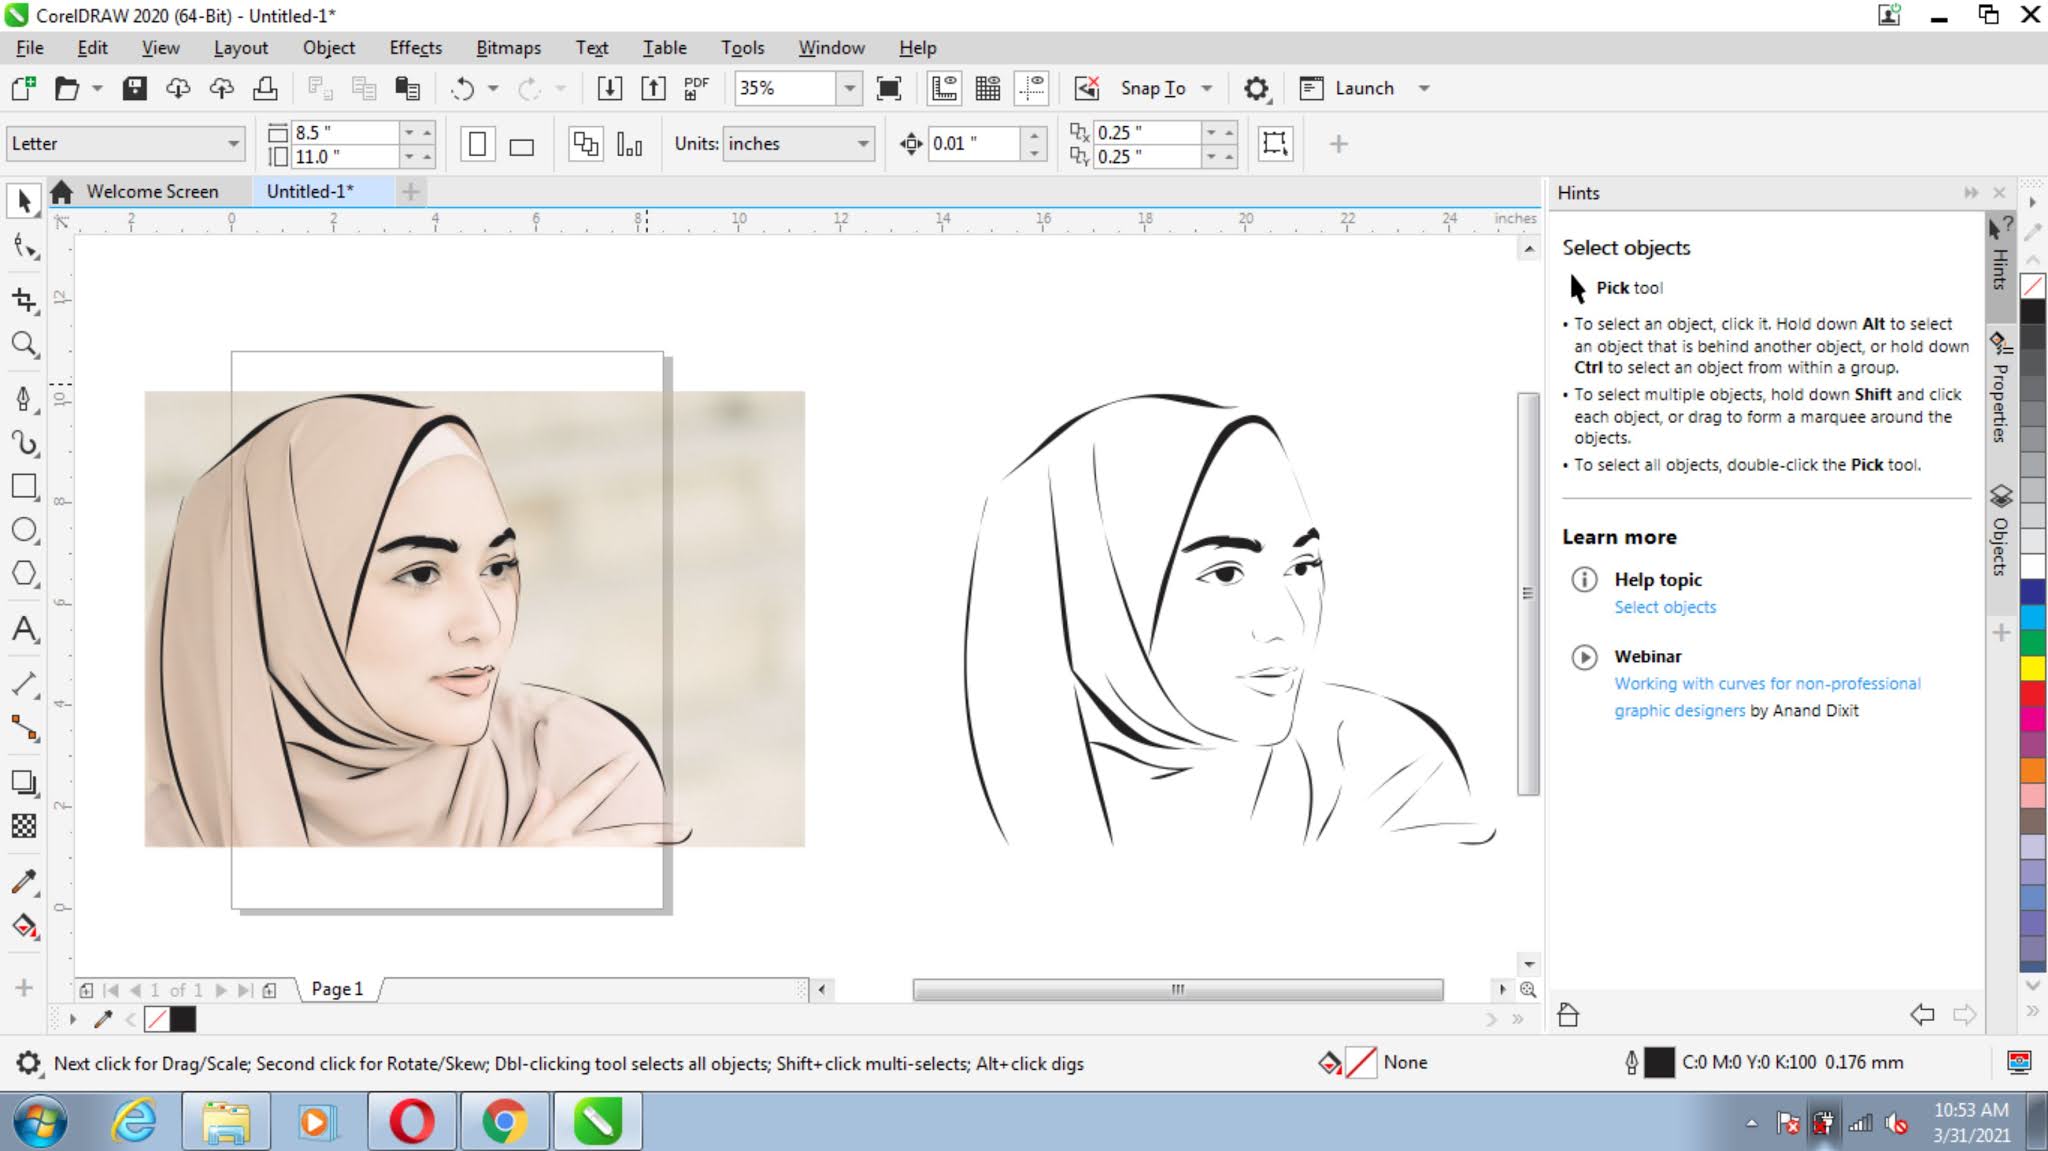This screenshot has width=2048, height=1151.
Task: Select the Polygon tool
Action: coord(24,573)
